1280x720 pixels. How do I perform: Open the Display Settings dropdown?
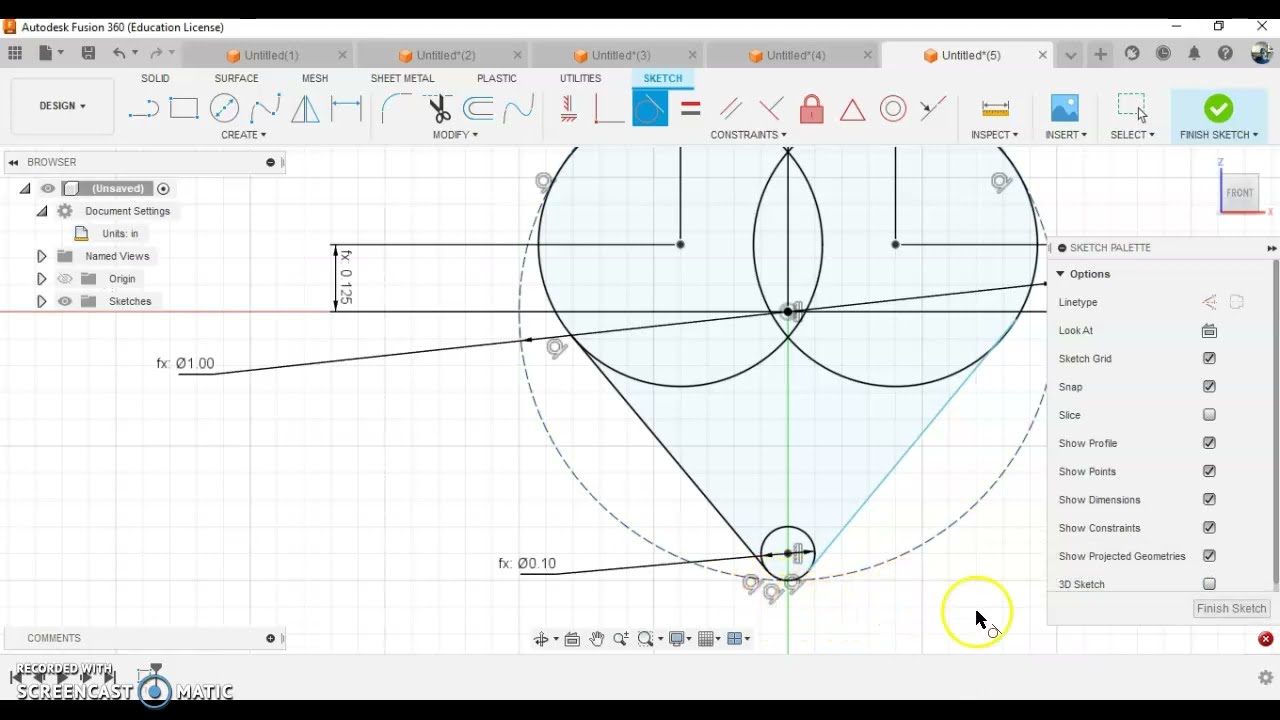(x=681, y=639)
